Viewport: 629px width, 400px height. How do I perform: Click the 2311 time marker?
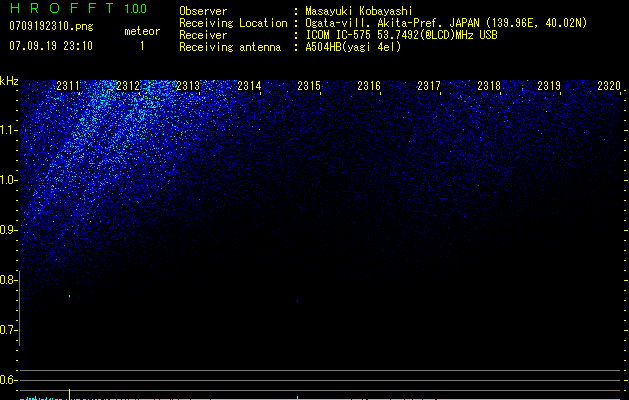(68, 85)
